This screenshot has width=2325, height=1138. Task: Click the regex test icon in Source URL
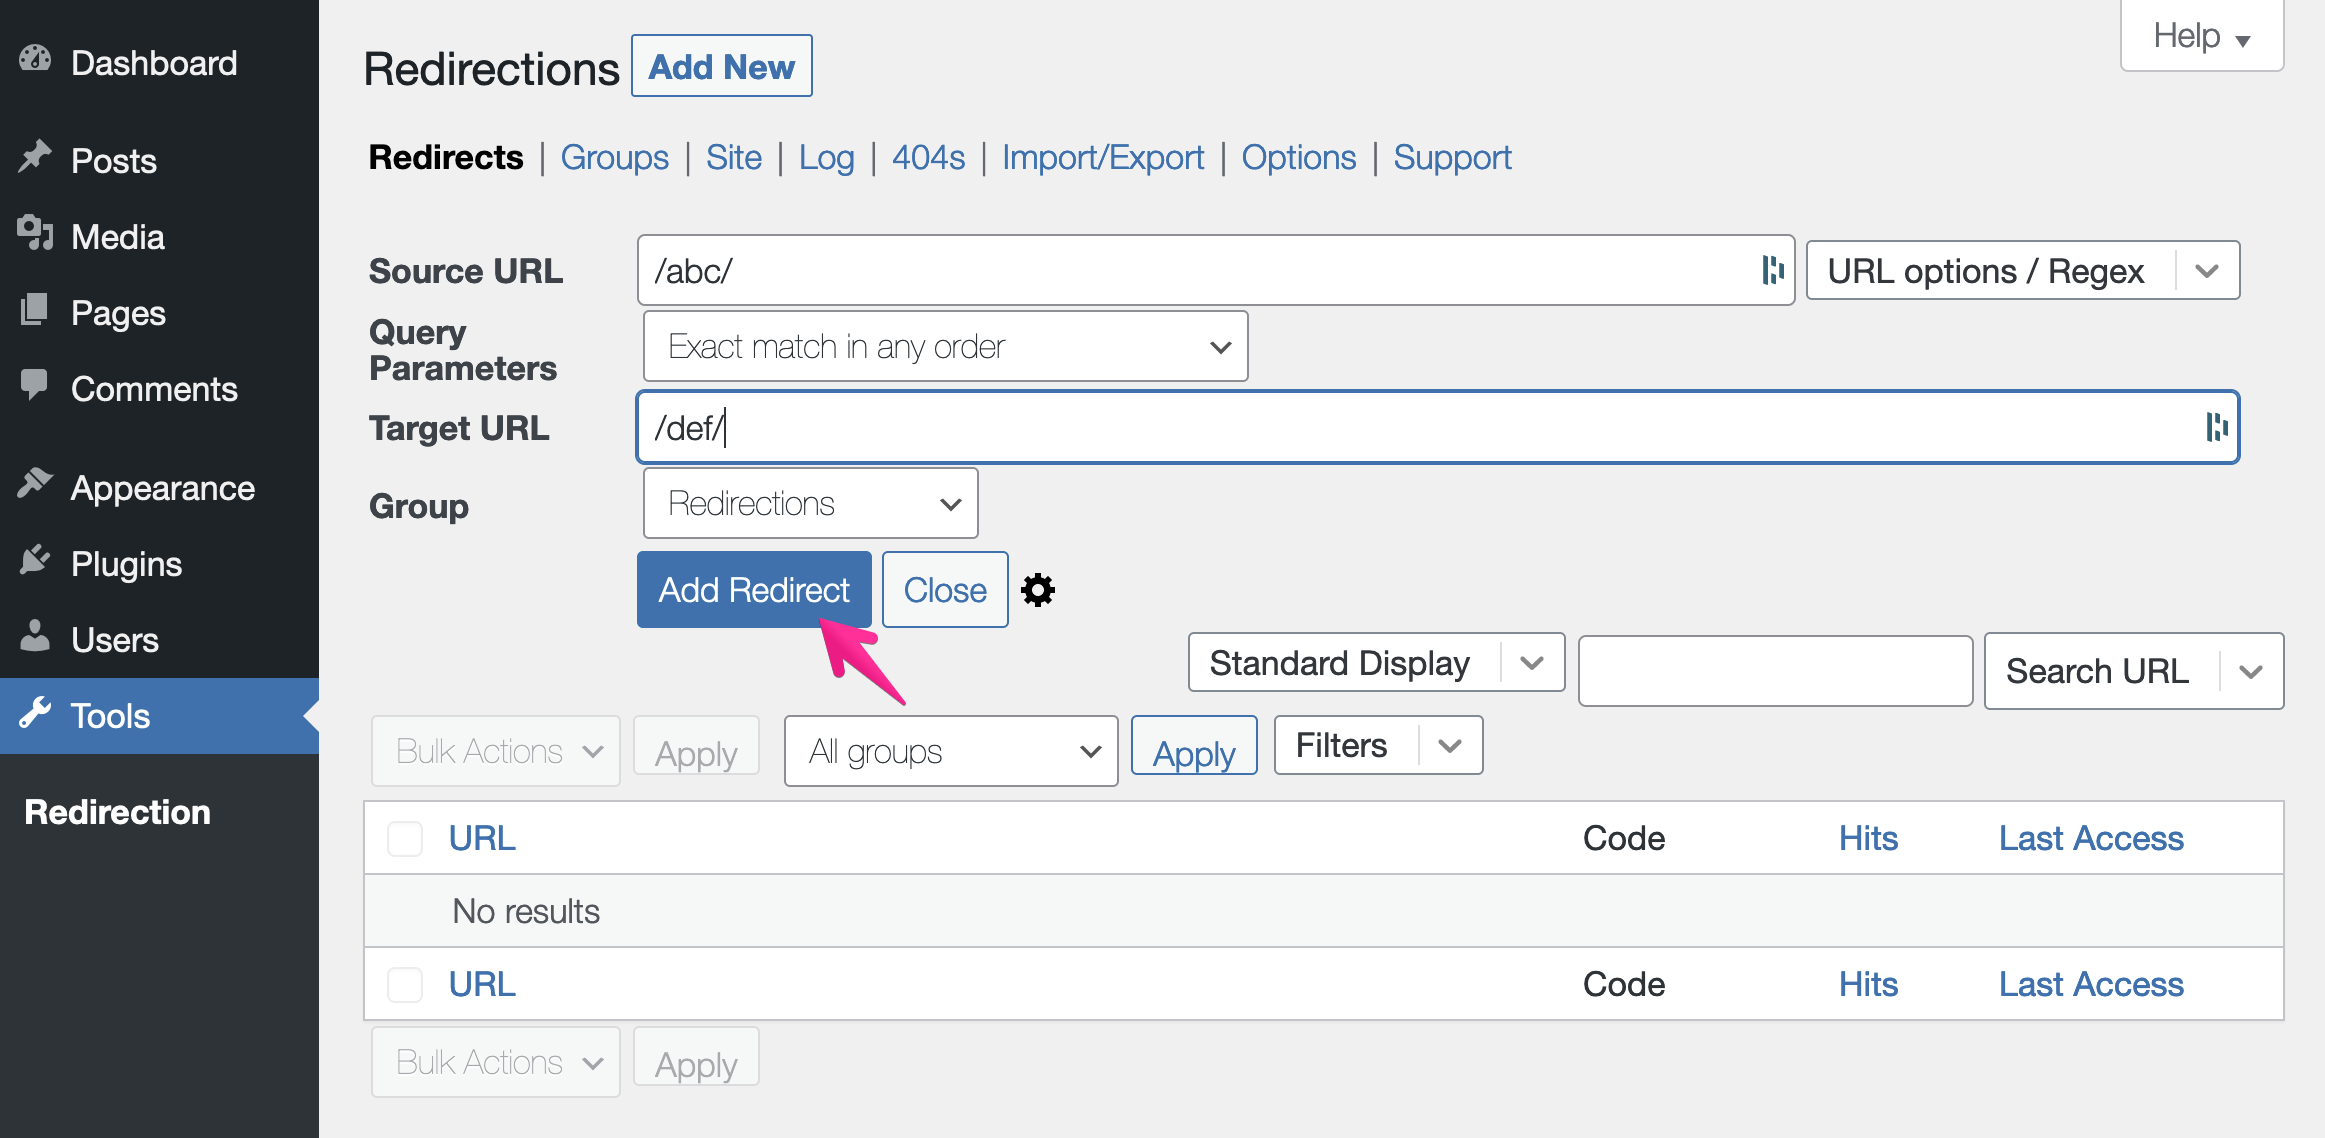(x=1771, y=269)
